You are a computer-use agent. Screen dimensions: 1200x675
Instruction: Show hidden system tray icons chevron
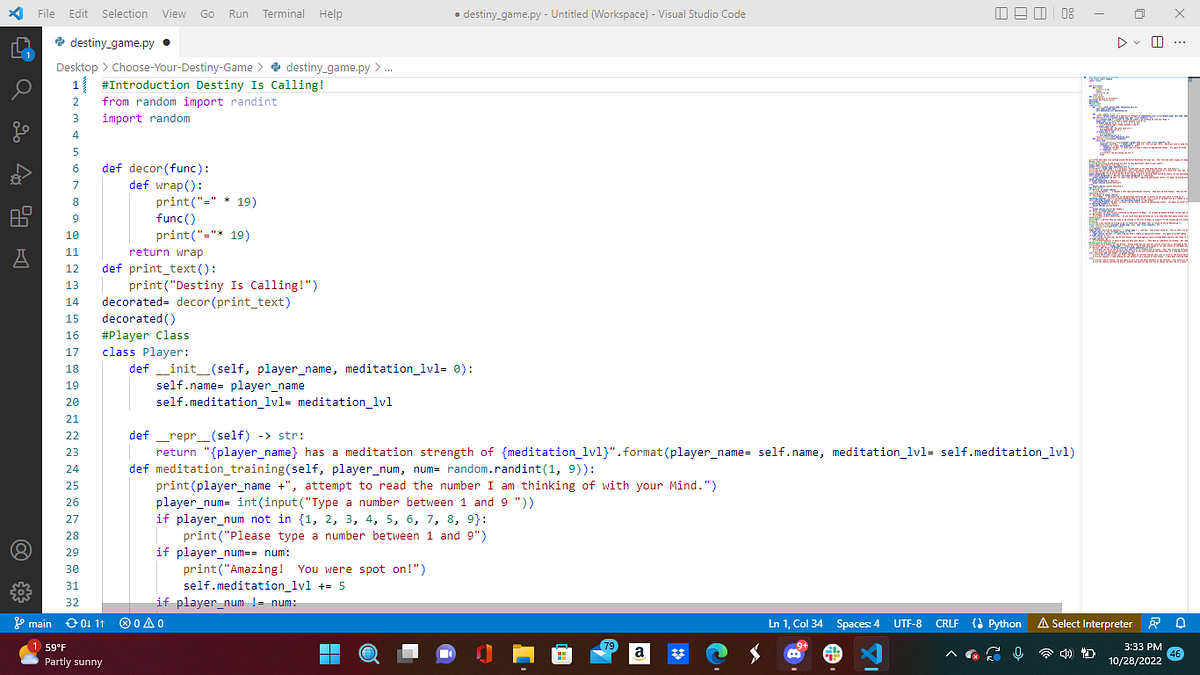[x=952, y=655]
